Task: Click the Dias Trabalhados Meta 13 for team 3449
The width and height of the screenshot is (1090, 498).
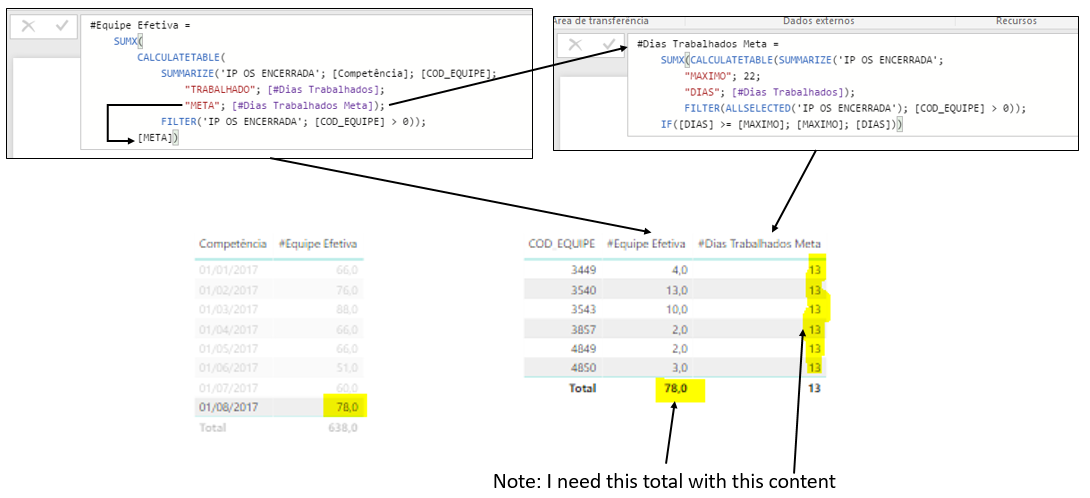Action: pos(815,270)
